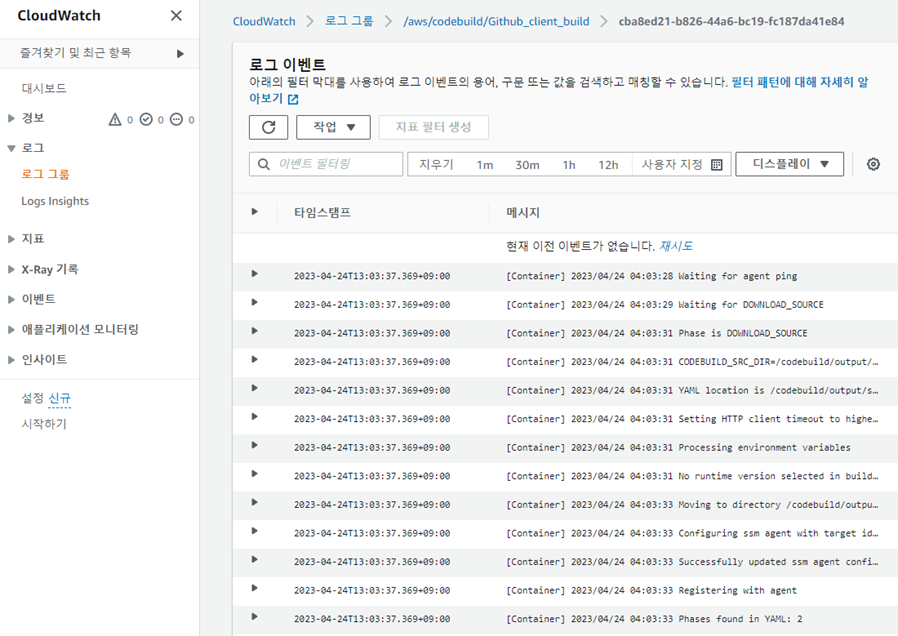Click the 타임스탬프 column header
The width and height of the screenshot is (898, 636).
click(x=322, y=212)
